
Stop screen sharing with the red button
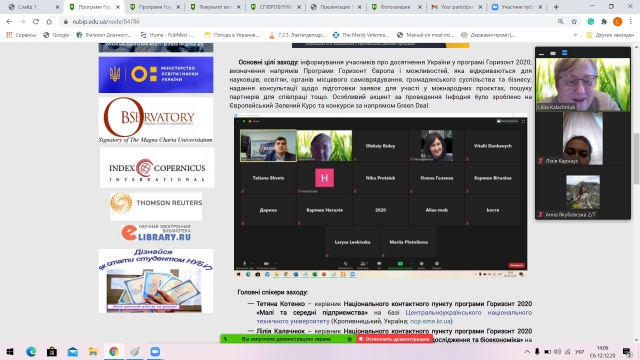[394, 339]
